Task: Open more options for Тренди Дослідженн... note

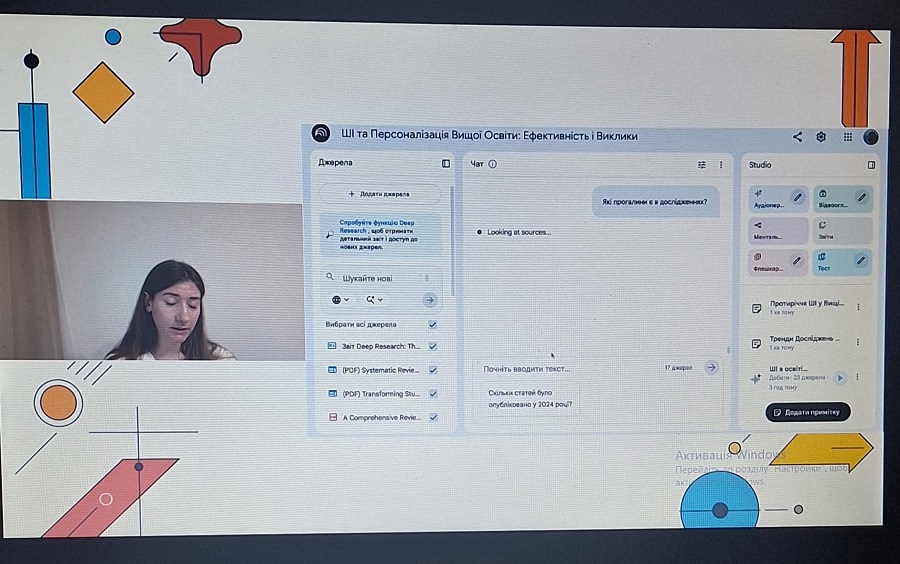Action: coord(858,342)
